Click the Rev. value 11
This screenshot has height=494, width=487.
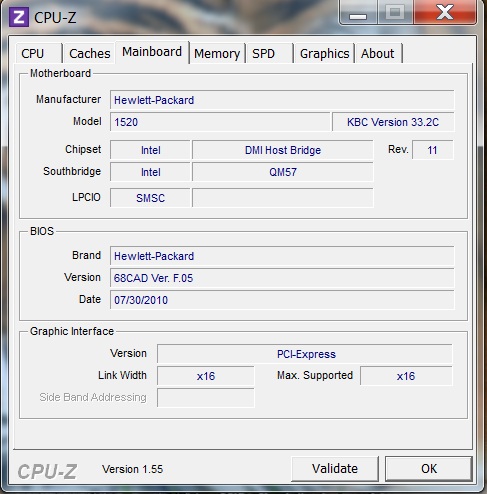(433, 150)
